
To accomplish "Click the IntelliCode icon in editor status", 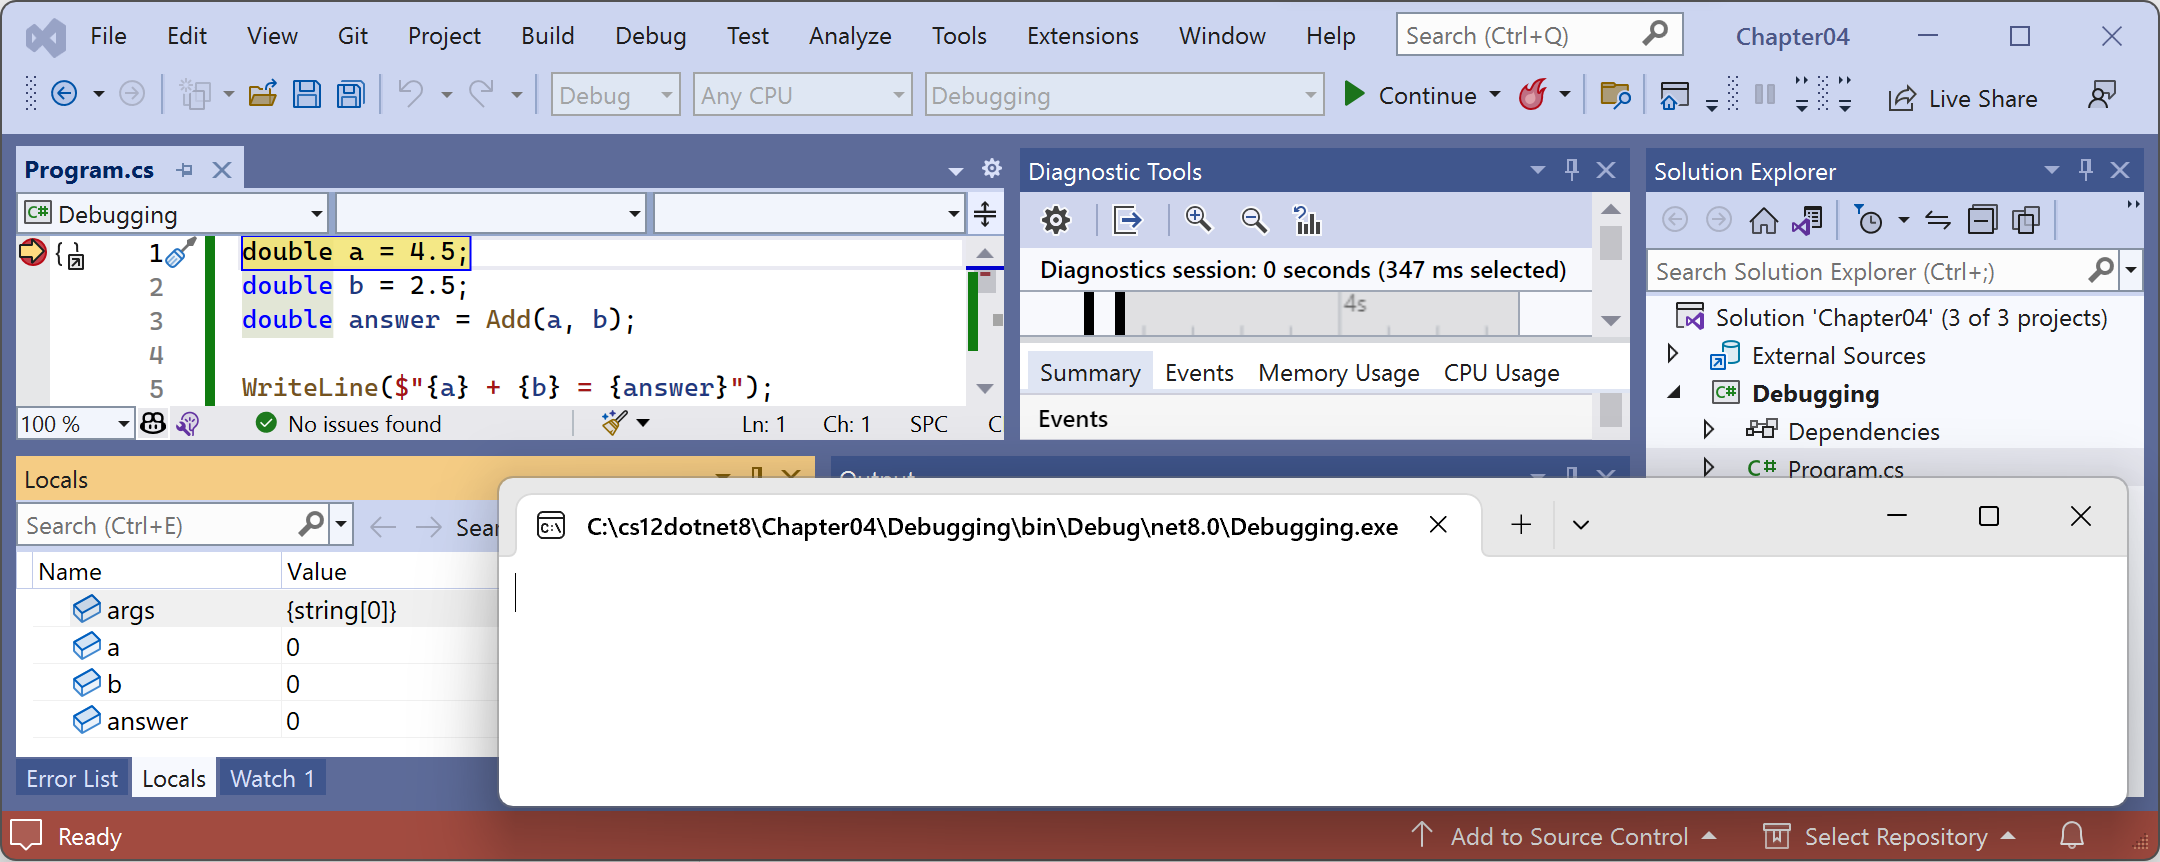I will tap(187, 424).
